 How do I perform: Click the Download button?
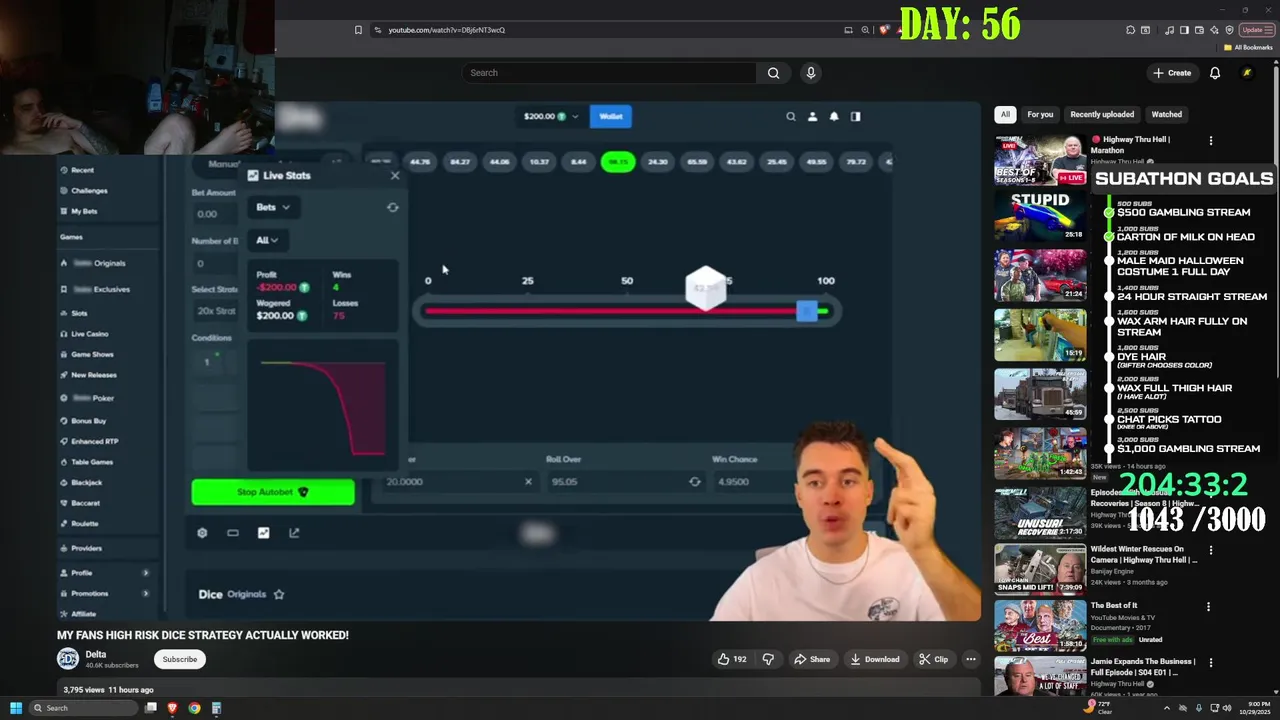coord(875,659)
